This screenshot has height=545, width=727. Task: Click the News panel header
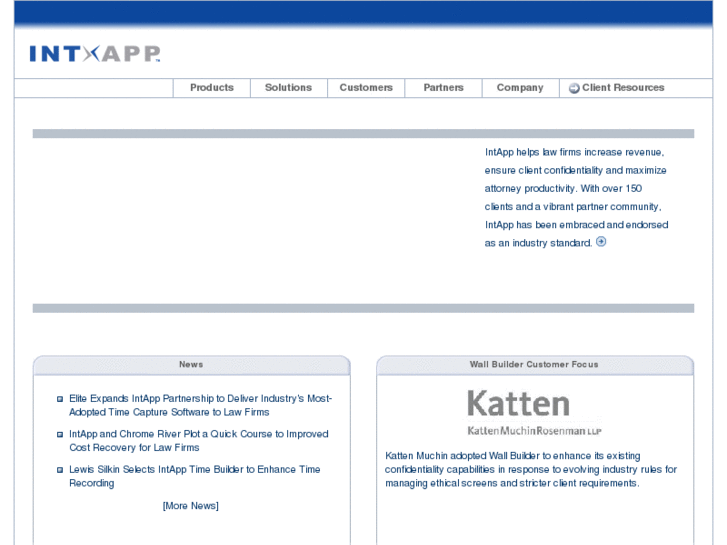tap(191, 365)
